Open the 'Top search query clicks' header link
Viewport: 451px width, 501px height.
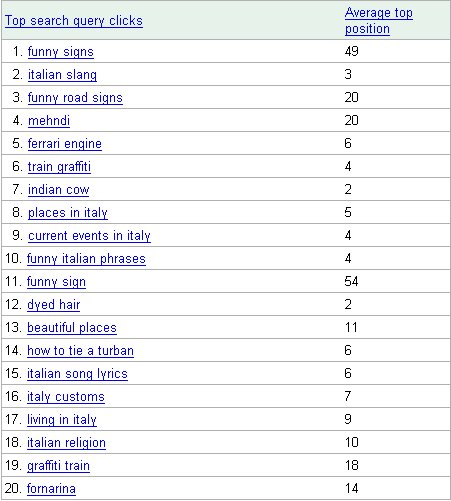point(74,21)
